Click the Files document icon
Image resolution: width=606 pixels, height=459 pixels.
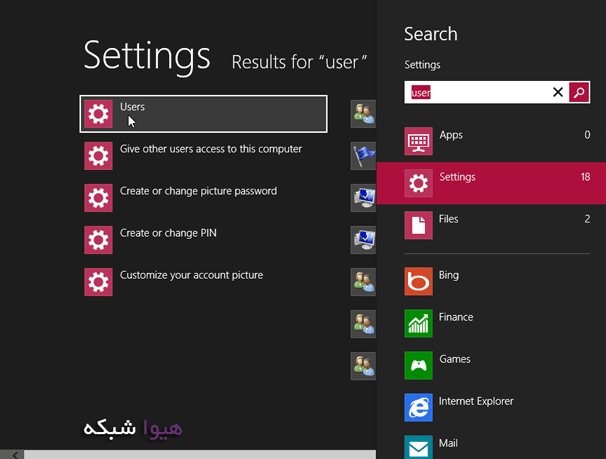[x=418, y=225]
